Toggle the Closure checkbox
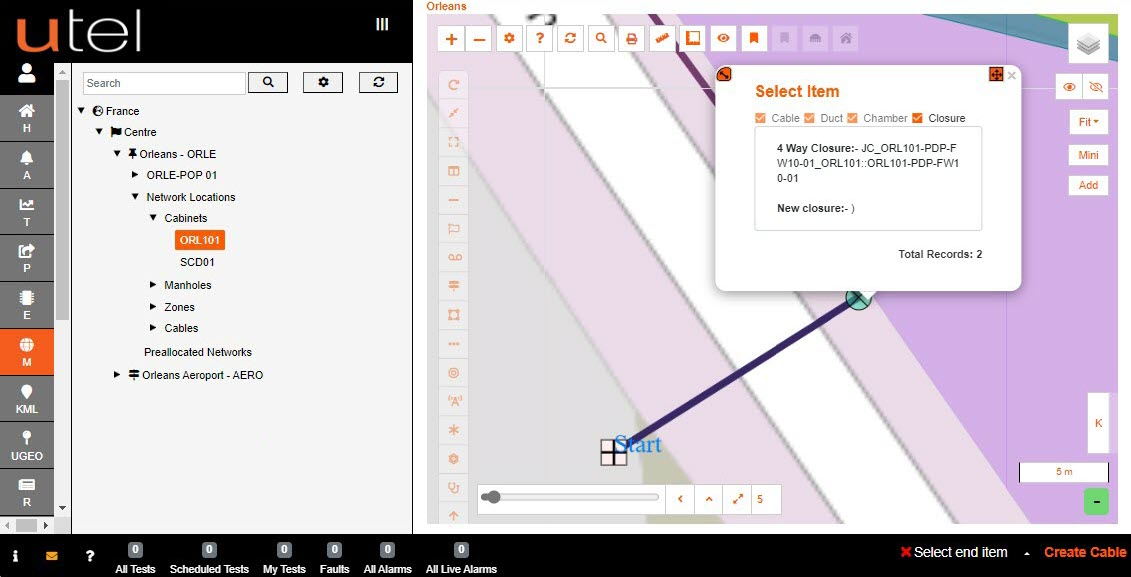 tap(917, 118)
